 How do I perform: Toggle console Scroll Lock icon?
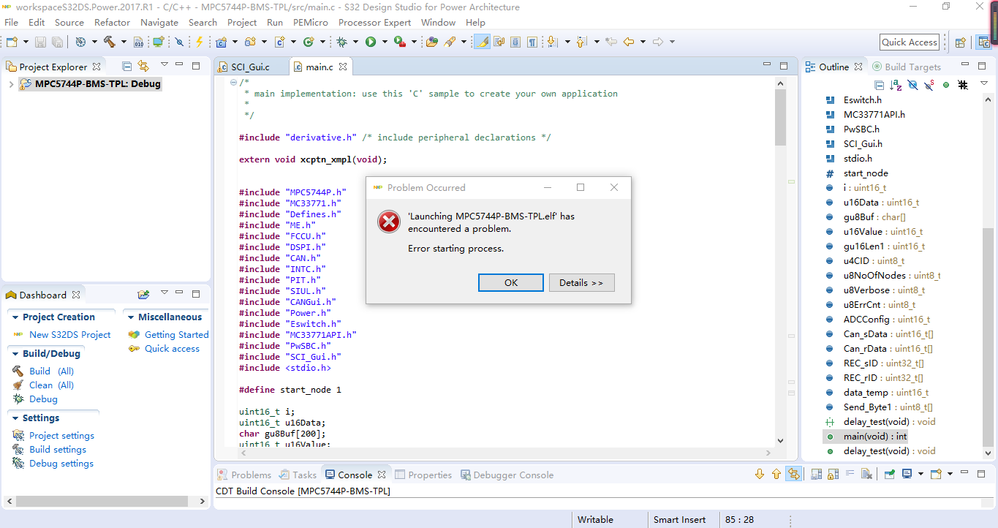click(833, 474)
